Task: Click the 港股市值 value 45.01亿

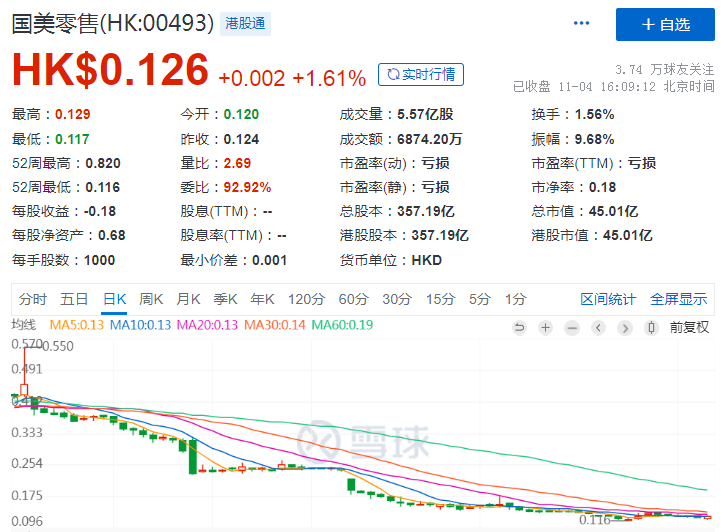Action: (x=628, y=235)
